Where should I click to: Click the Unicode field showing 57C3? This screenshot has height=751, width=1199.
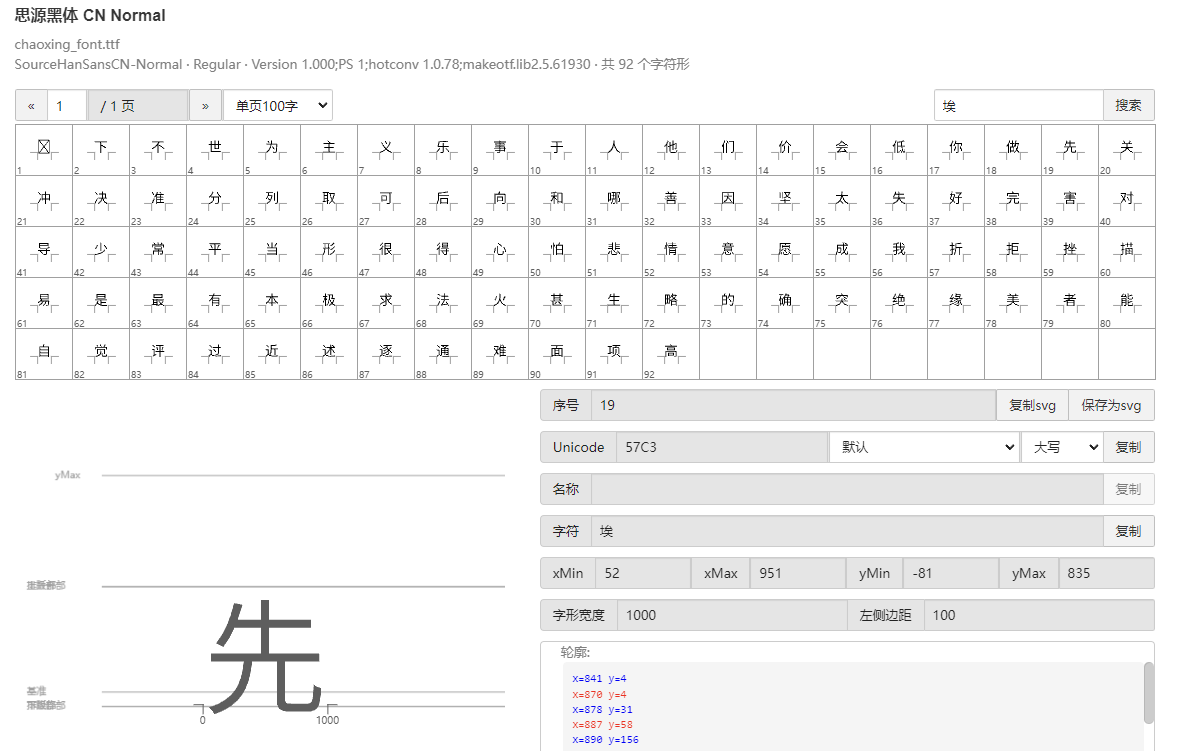pos(722,447)
